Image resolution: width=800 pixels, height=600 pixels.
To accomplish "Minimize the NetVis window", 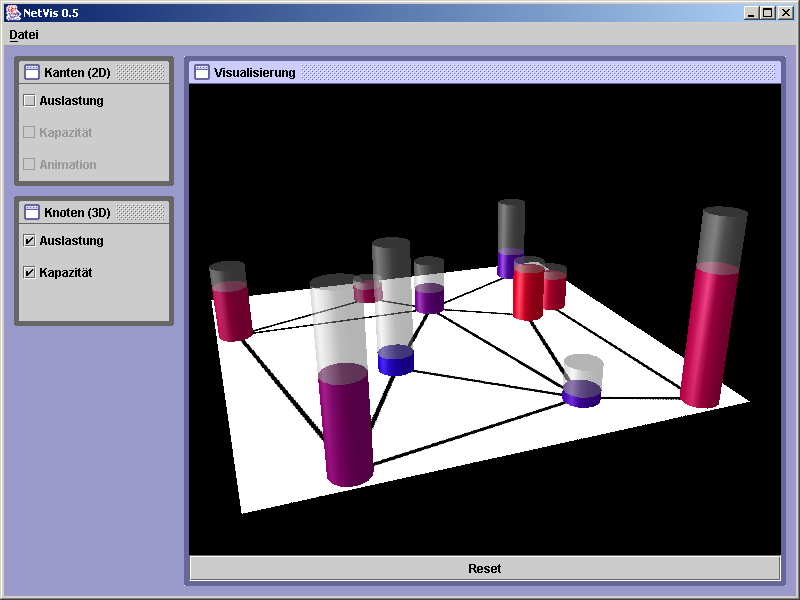I will point(751,13).
